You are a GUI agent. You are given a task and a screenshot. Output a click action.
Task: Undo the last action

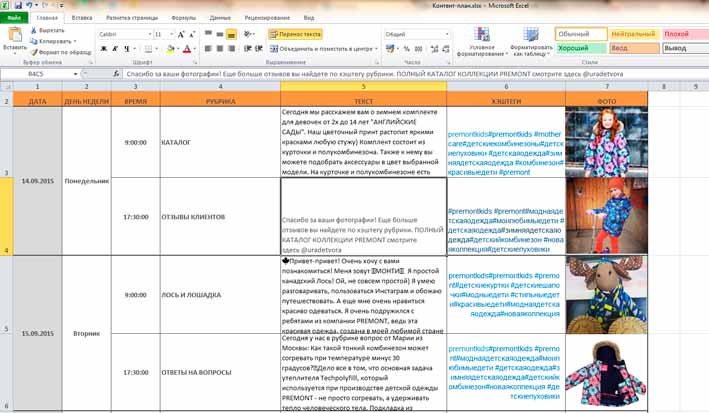pos(30,5)
